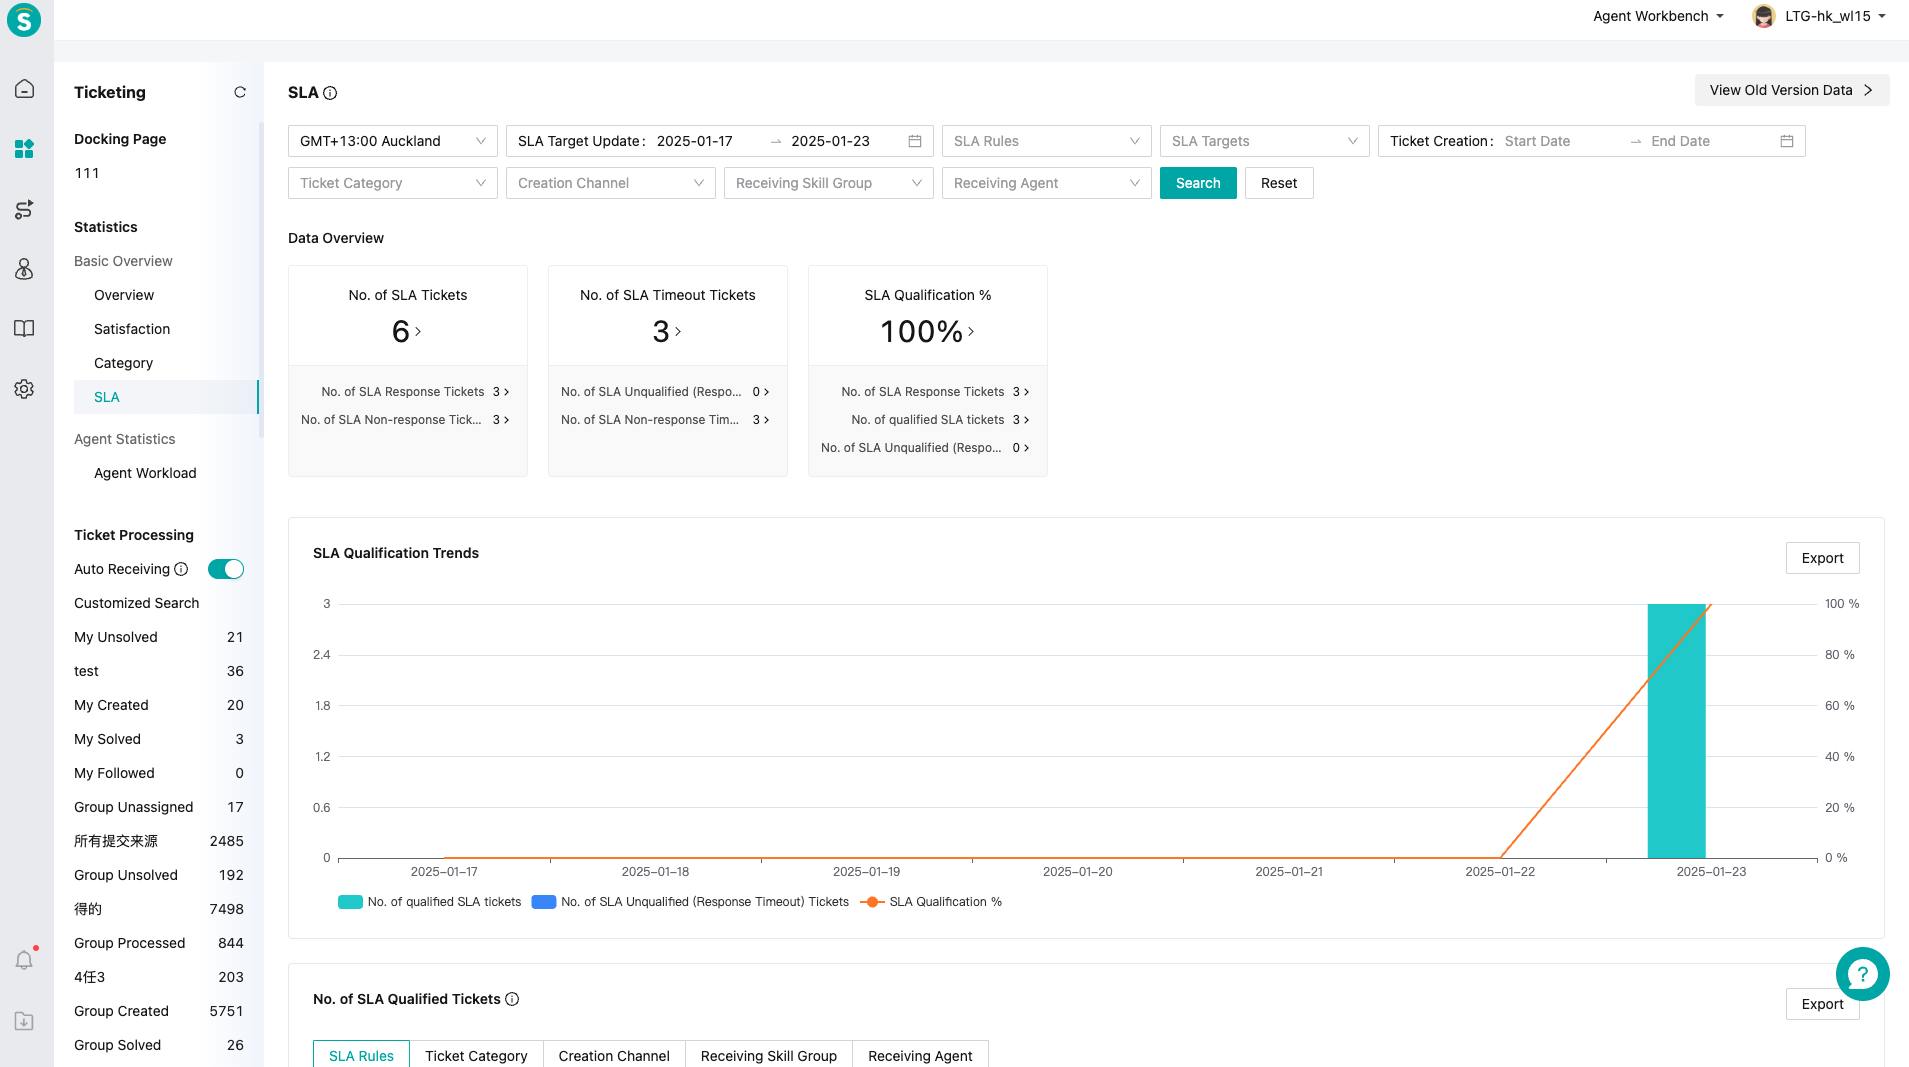
Task: Open Docking Page item 111
Action: click(x=87, y=173)
